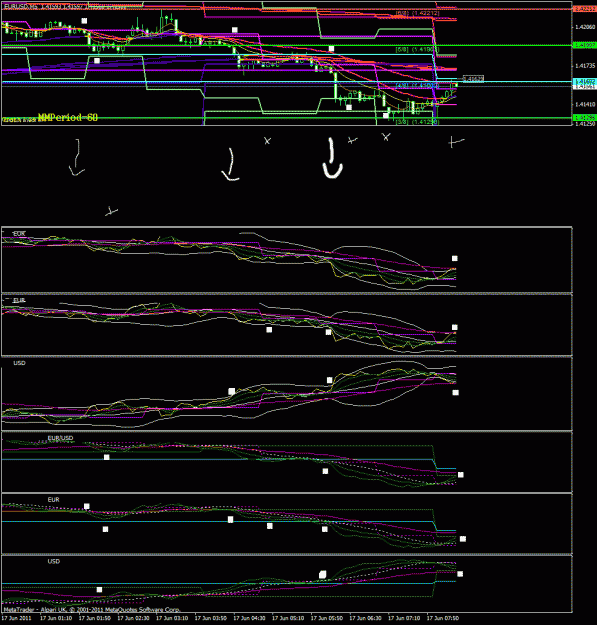Click the 17 Jun 03:50 time label
The width and height of the screenshot is (597, 625).
[x=211, y=618]
